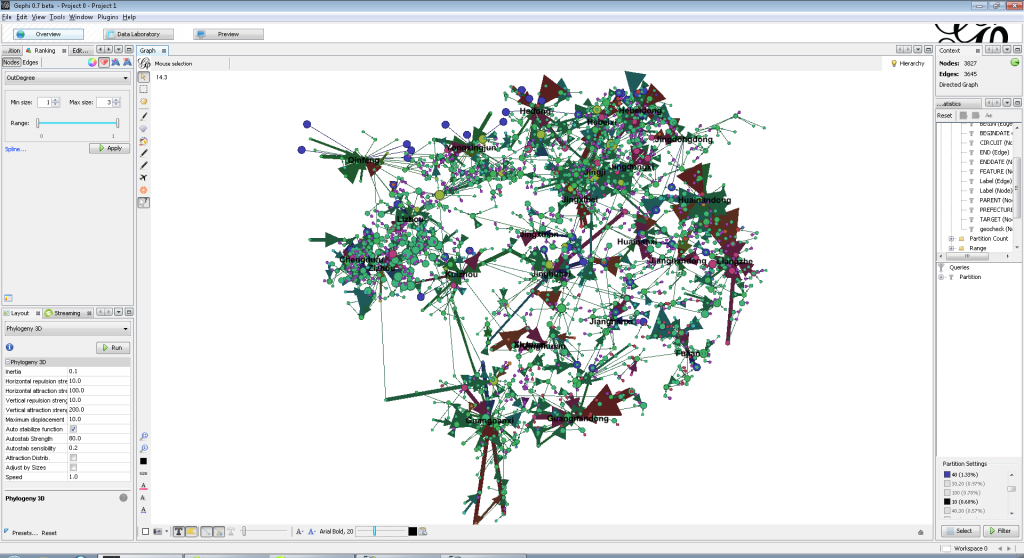
Task: Collapse the Phylogeny 3D properties section
Action: [8, 362]
